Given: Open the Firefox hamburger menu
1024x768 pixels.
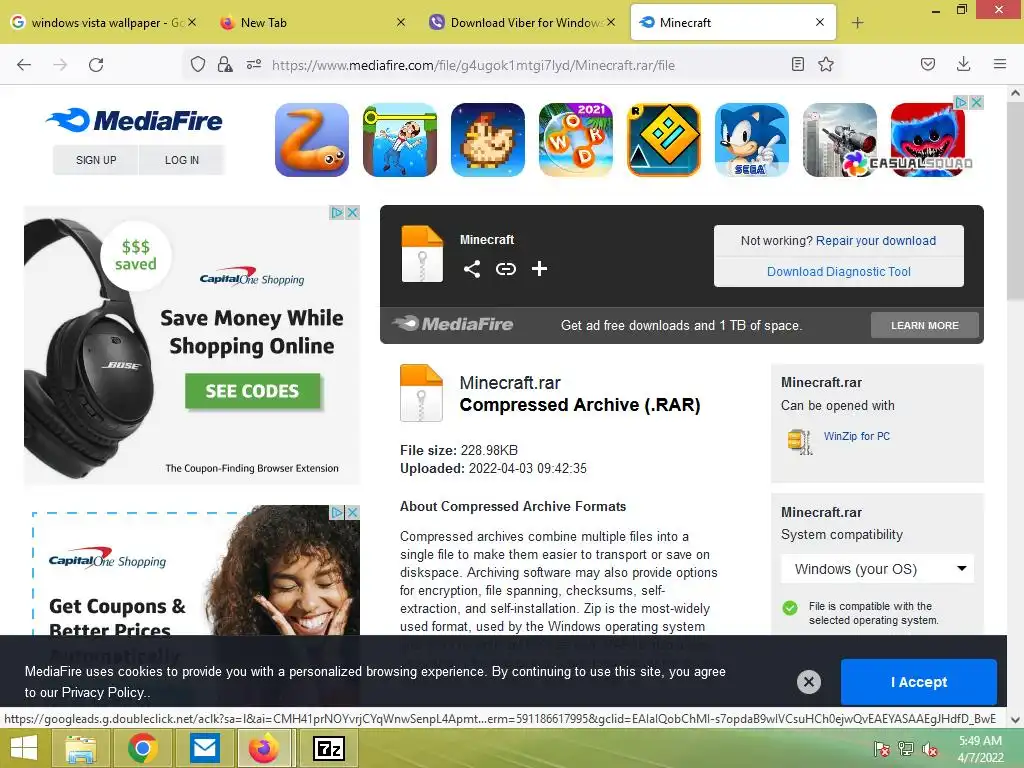Looking at the screenshot, I should tap(1000, 64).
